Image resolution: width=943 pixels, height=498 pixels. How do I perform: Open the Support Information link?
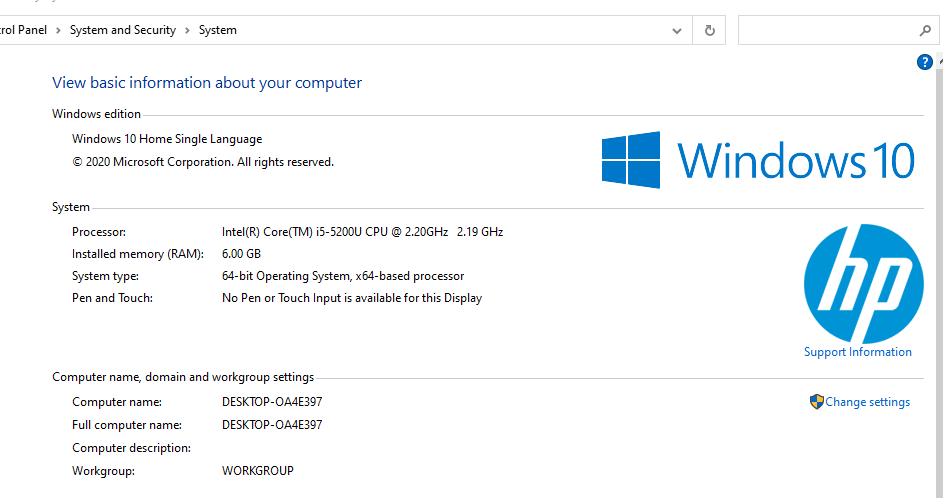point(857,352)
